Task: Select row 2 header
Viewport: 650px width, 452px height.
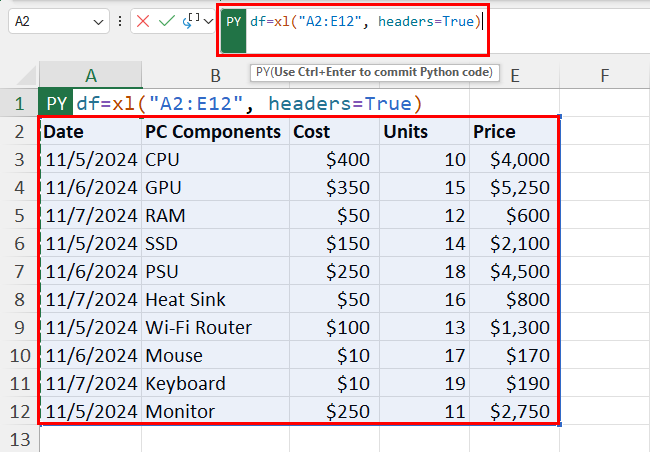Action: [x=19, y=131]
